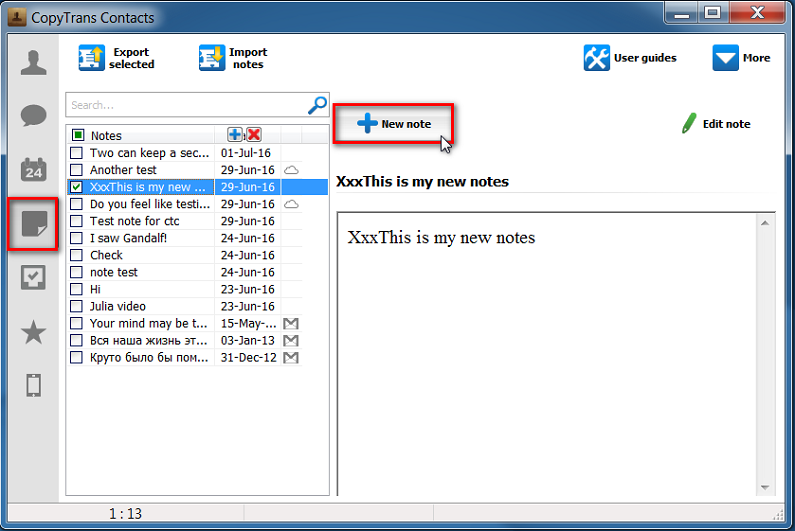Screen dimensions: 795x531
Task: Select the note titled note test
Action: point(114,272)
